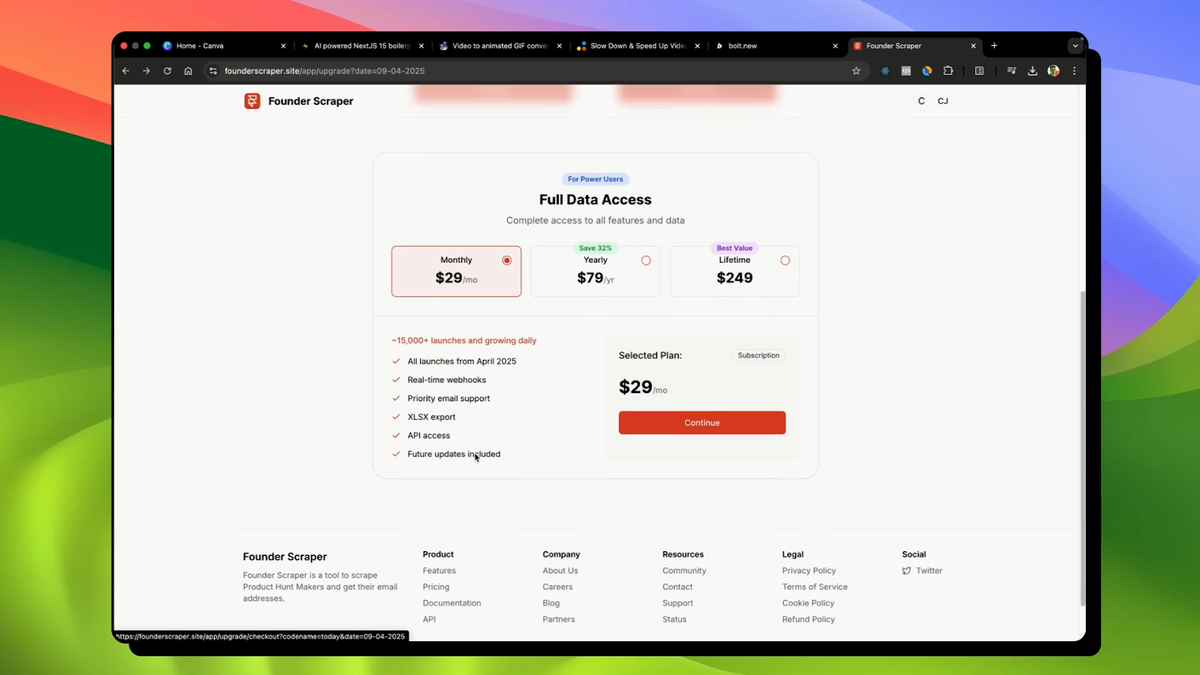Open the Chrome three-dot menu

pos(1074,71)
